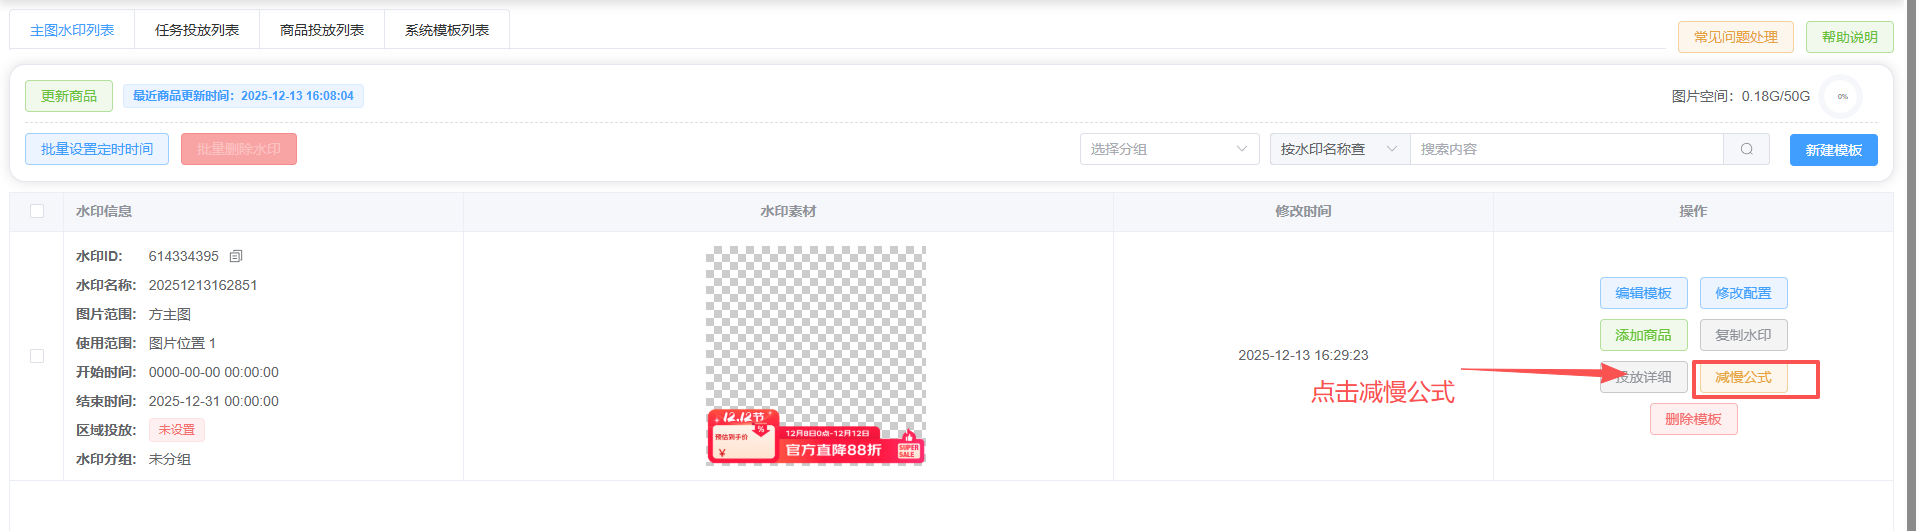Tick the select-all checkbox in table header
This screenshot has height=531, width=1919.
pos(37,211)
